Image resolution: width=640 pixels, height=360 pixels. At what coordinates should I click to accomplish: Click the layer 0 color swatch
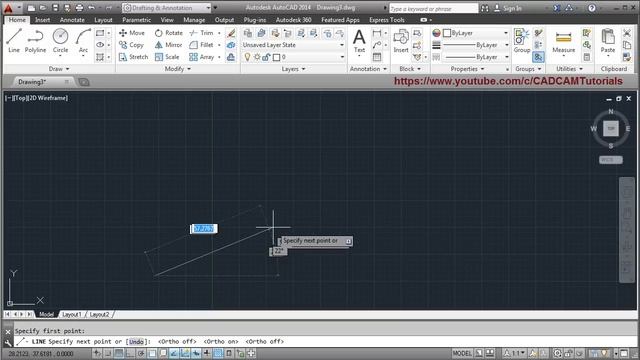(276, 57)
